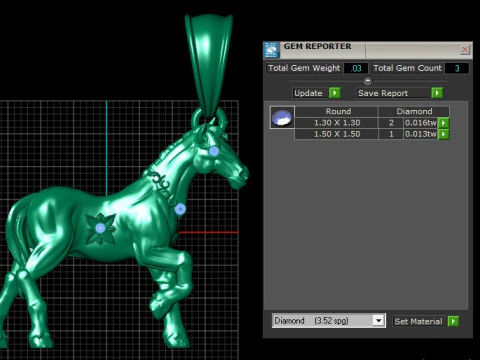The height and width of the screenshot is (360, 480).
Task: Select the gem in the flower on horse's flank
Action: point(100,228)
